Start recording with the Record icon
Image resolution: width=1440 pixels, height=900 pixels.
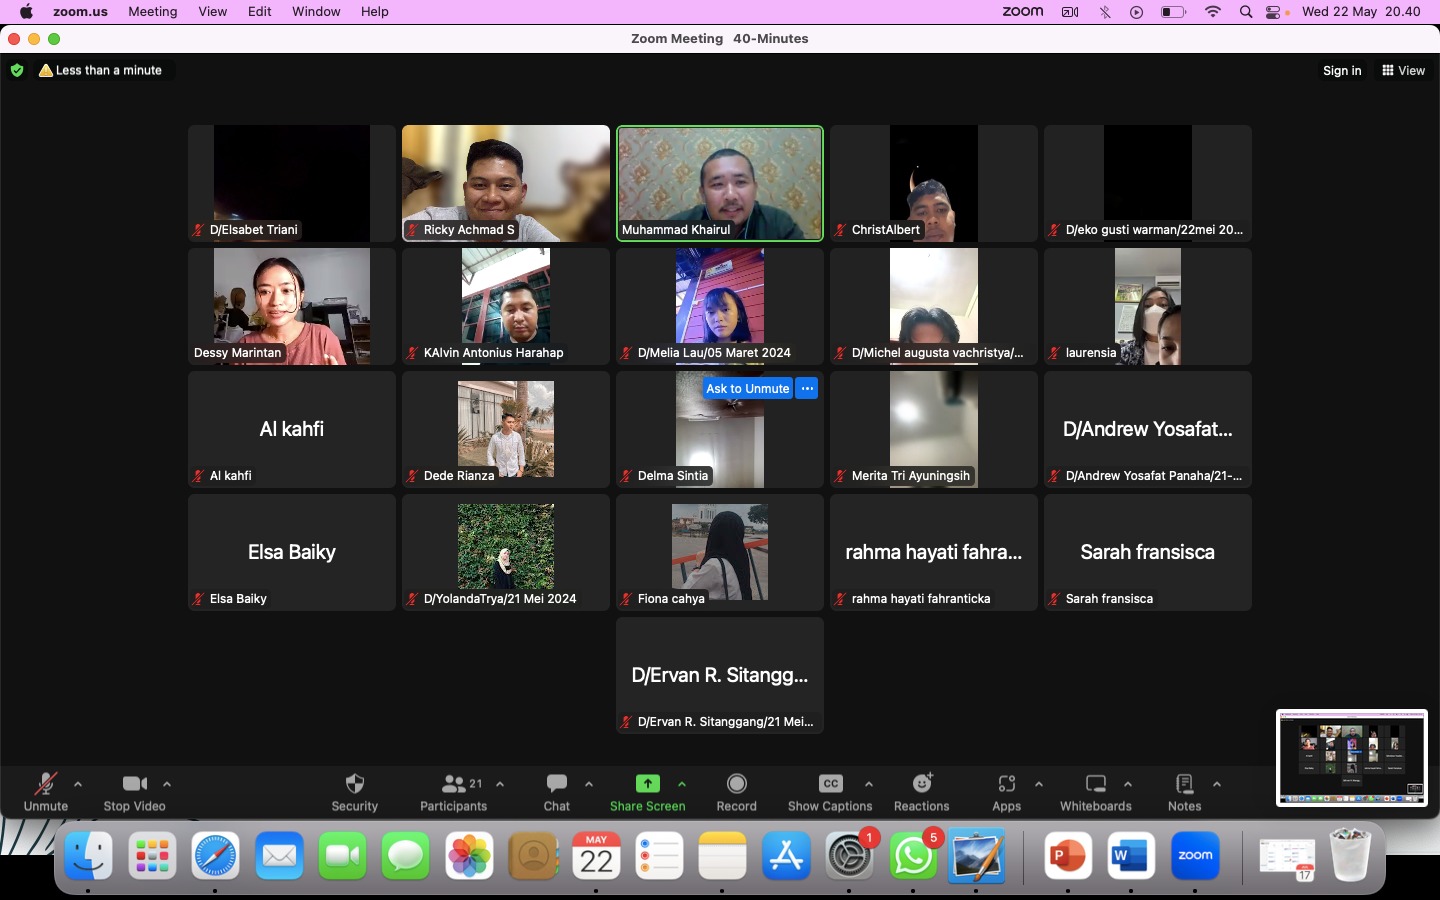(x=737, y=783)
